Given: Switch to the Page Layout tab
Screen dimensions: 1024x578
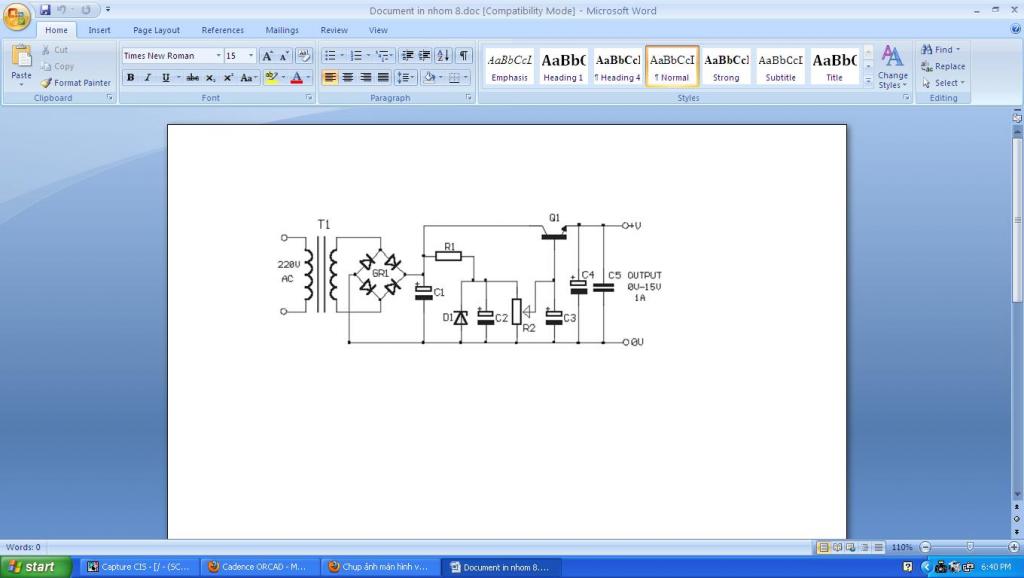Looking at the screenshot, I should [156, 30].
